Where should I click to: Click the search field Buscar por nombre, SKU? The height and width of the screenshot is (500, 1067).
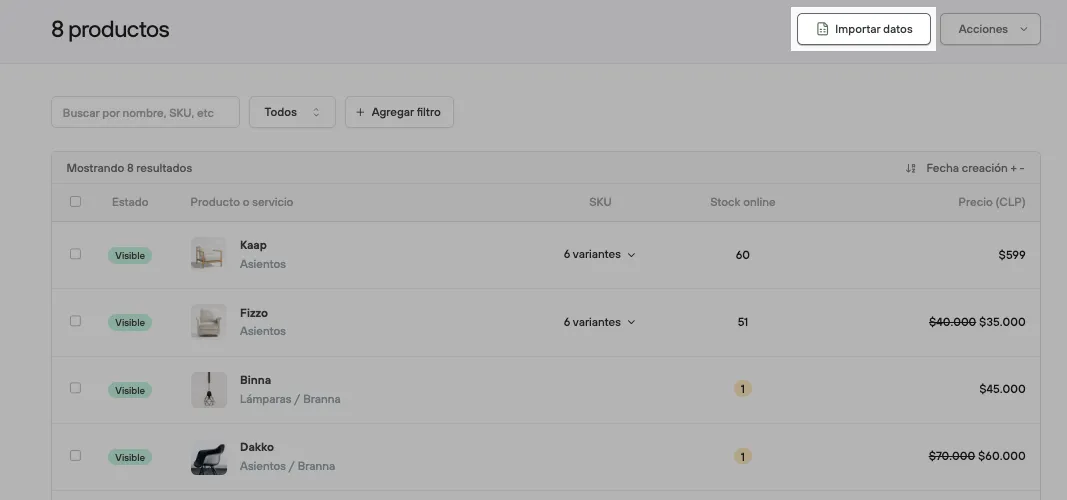tap(145, 112)
